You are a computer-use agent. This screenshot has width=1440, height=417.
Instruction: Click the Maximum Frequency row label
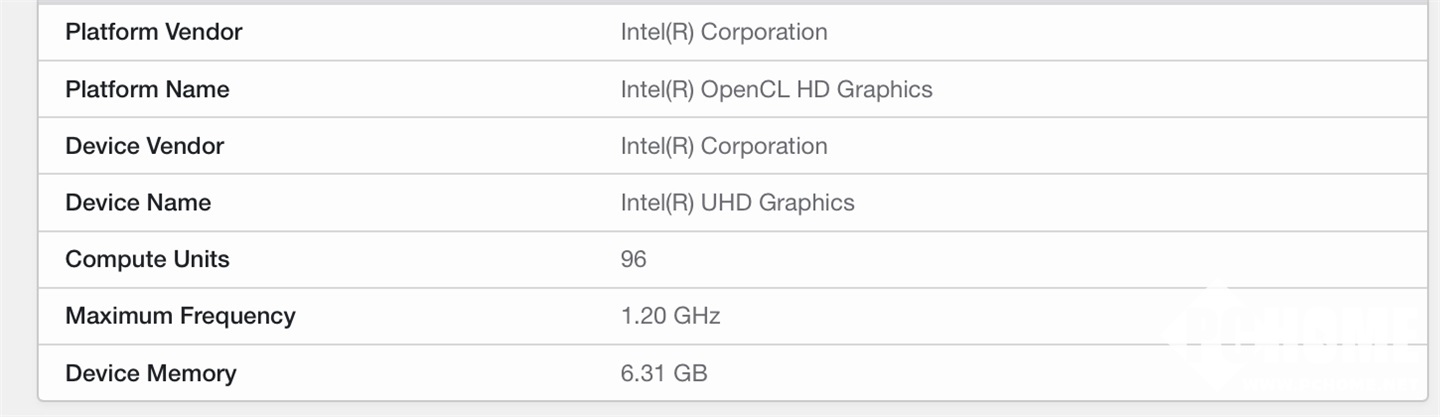tap(180, 316)
